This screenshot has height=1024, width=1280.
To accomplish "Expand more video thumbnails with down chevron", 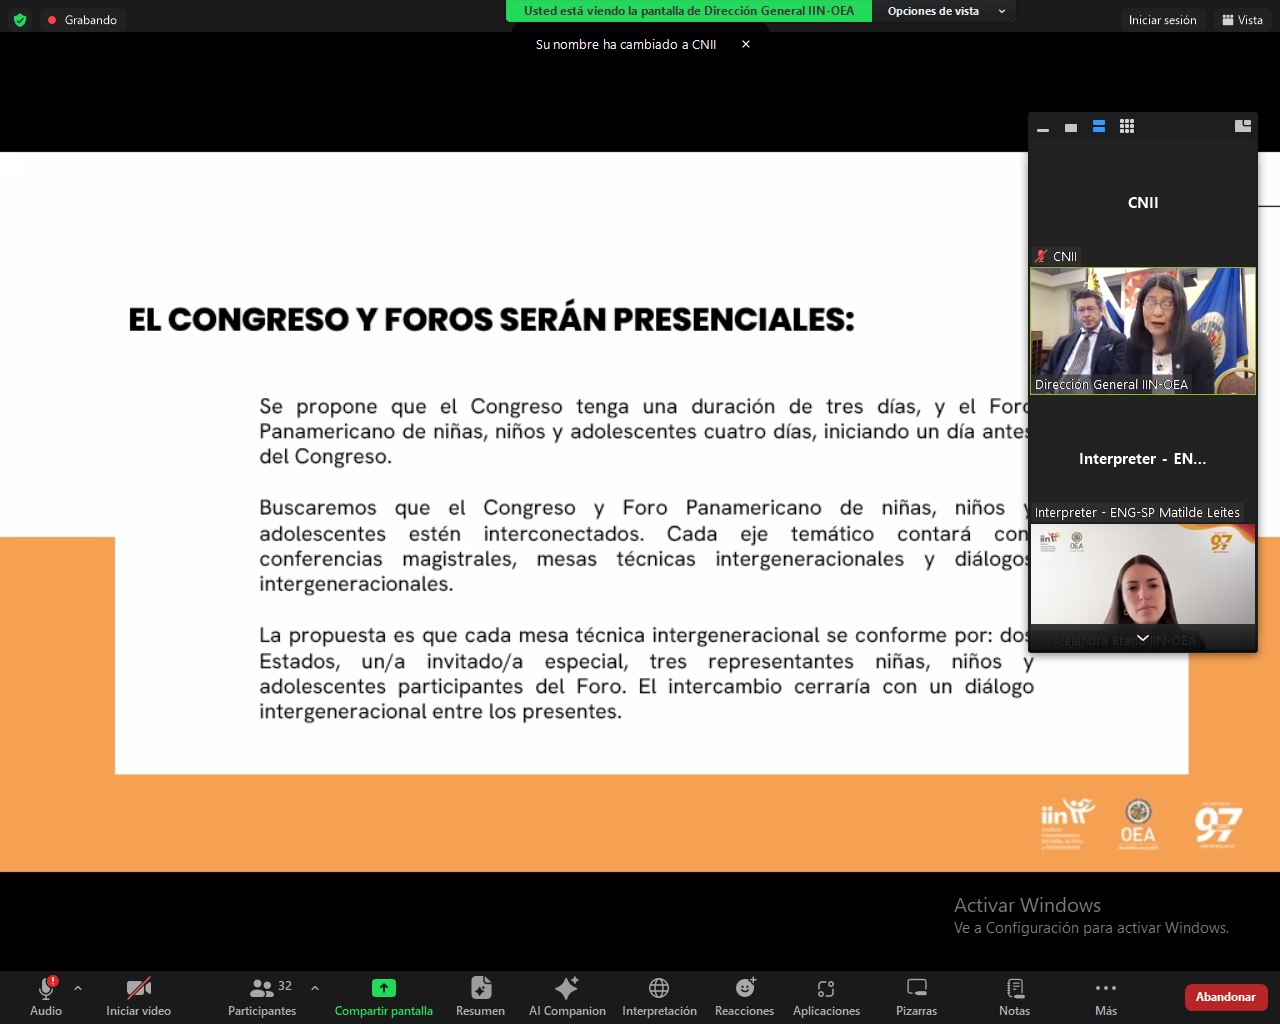I will pyautogui.click(x=1143, y=638).
